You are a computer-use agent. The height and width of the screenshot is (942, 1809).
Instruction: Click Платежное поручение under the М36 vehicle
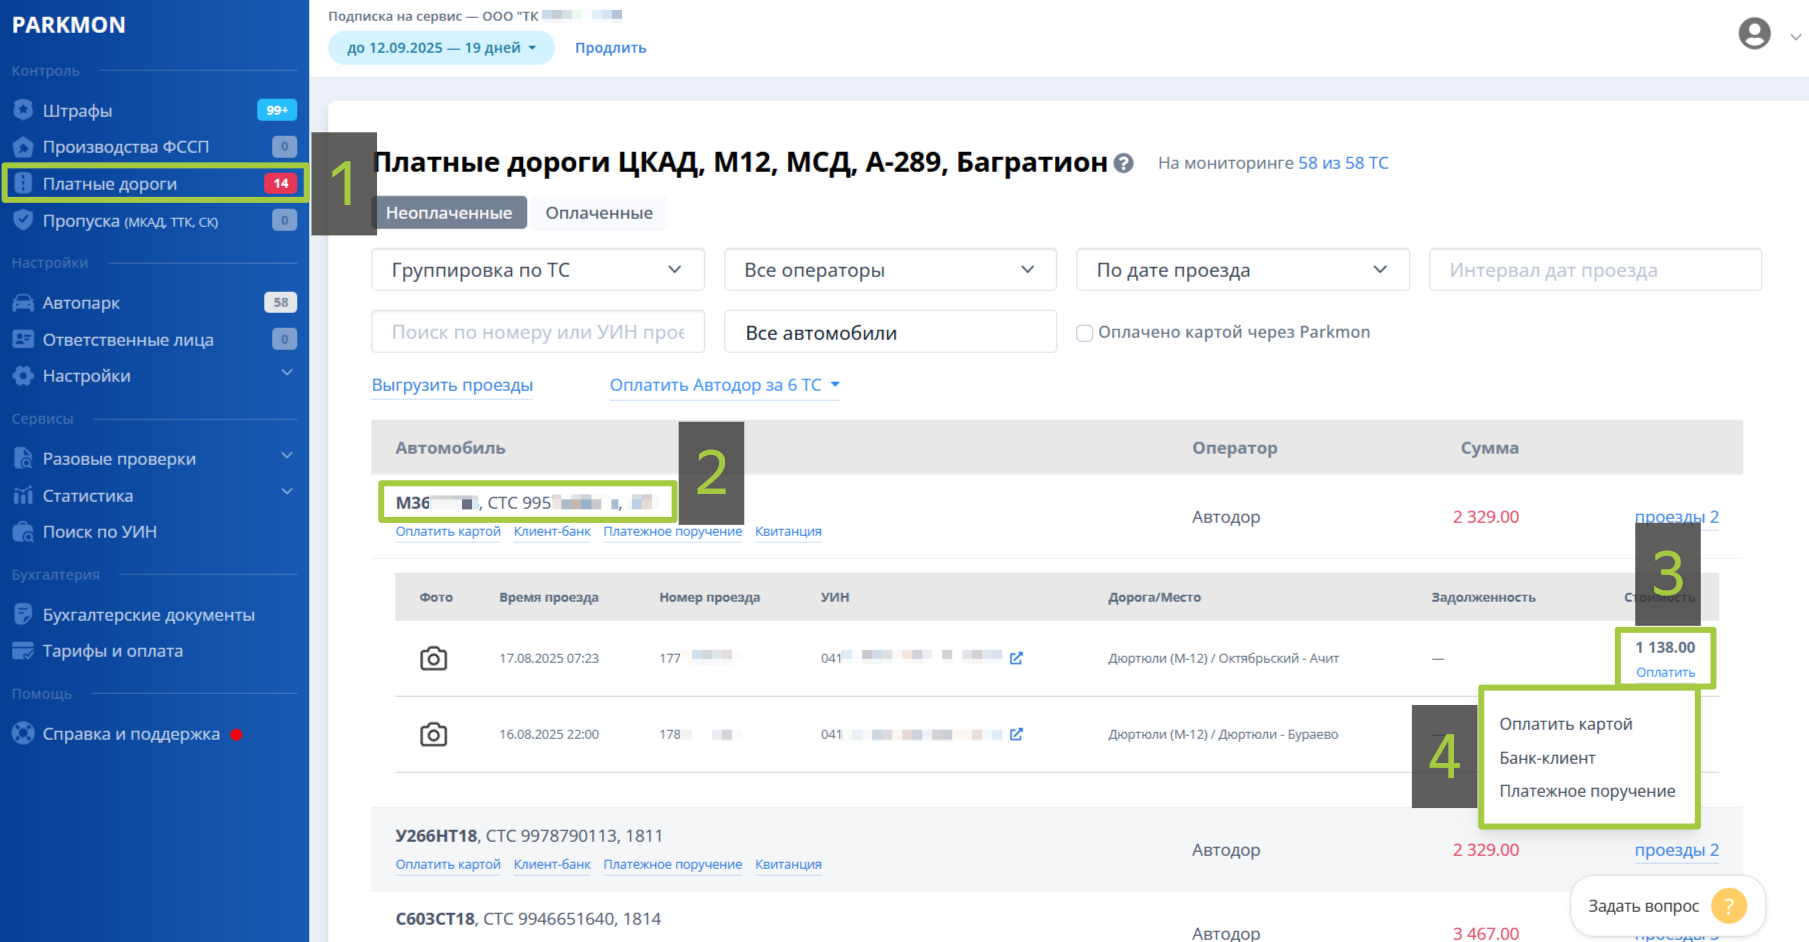673,531
